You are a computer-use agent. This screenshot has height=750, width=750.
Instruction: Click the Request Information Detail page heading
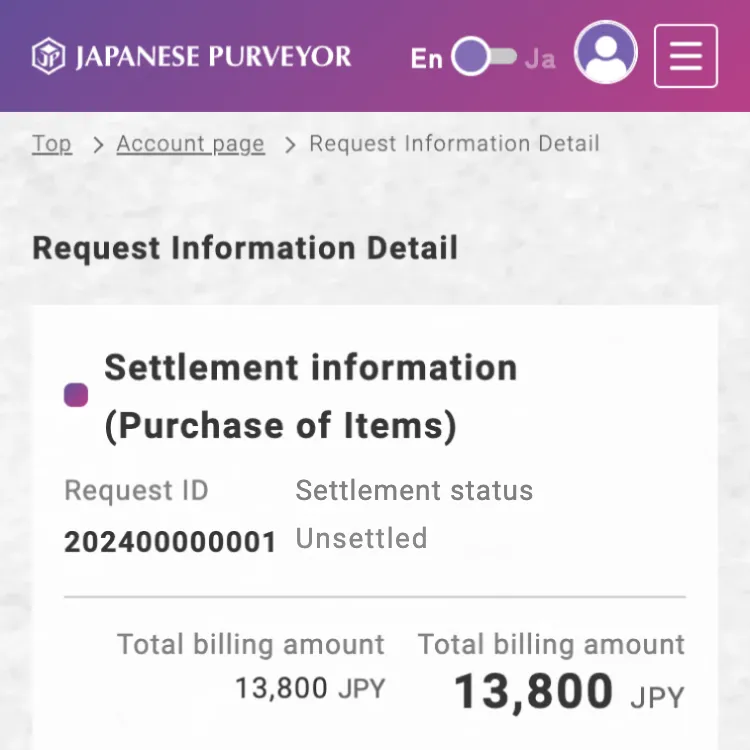click(x=245, y=248)
